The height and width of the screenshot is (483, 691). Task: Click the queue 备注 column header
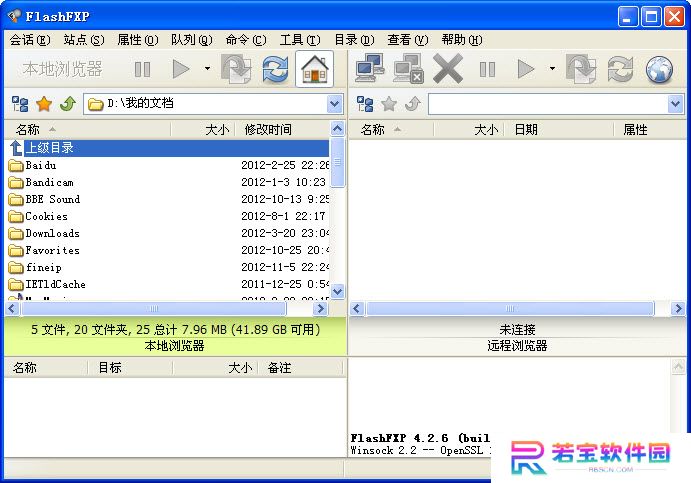click(x=300, y=368)
